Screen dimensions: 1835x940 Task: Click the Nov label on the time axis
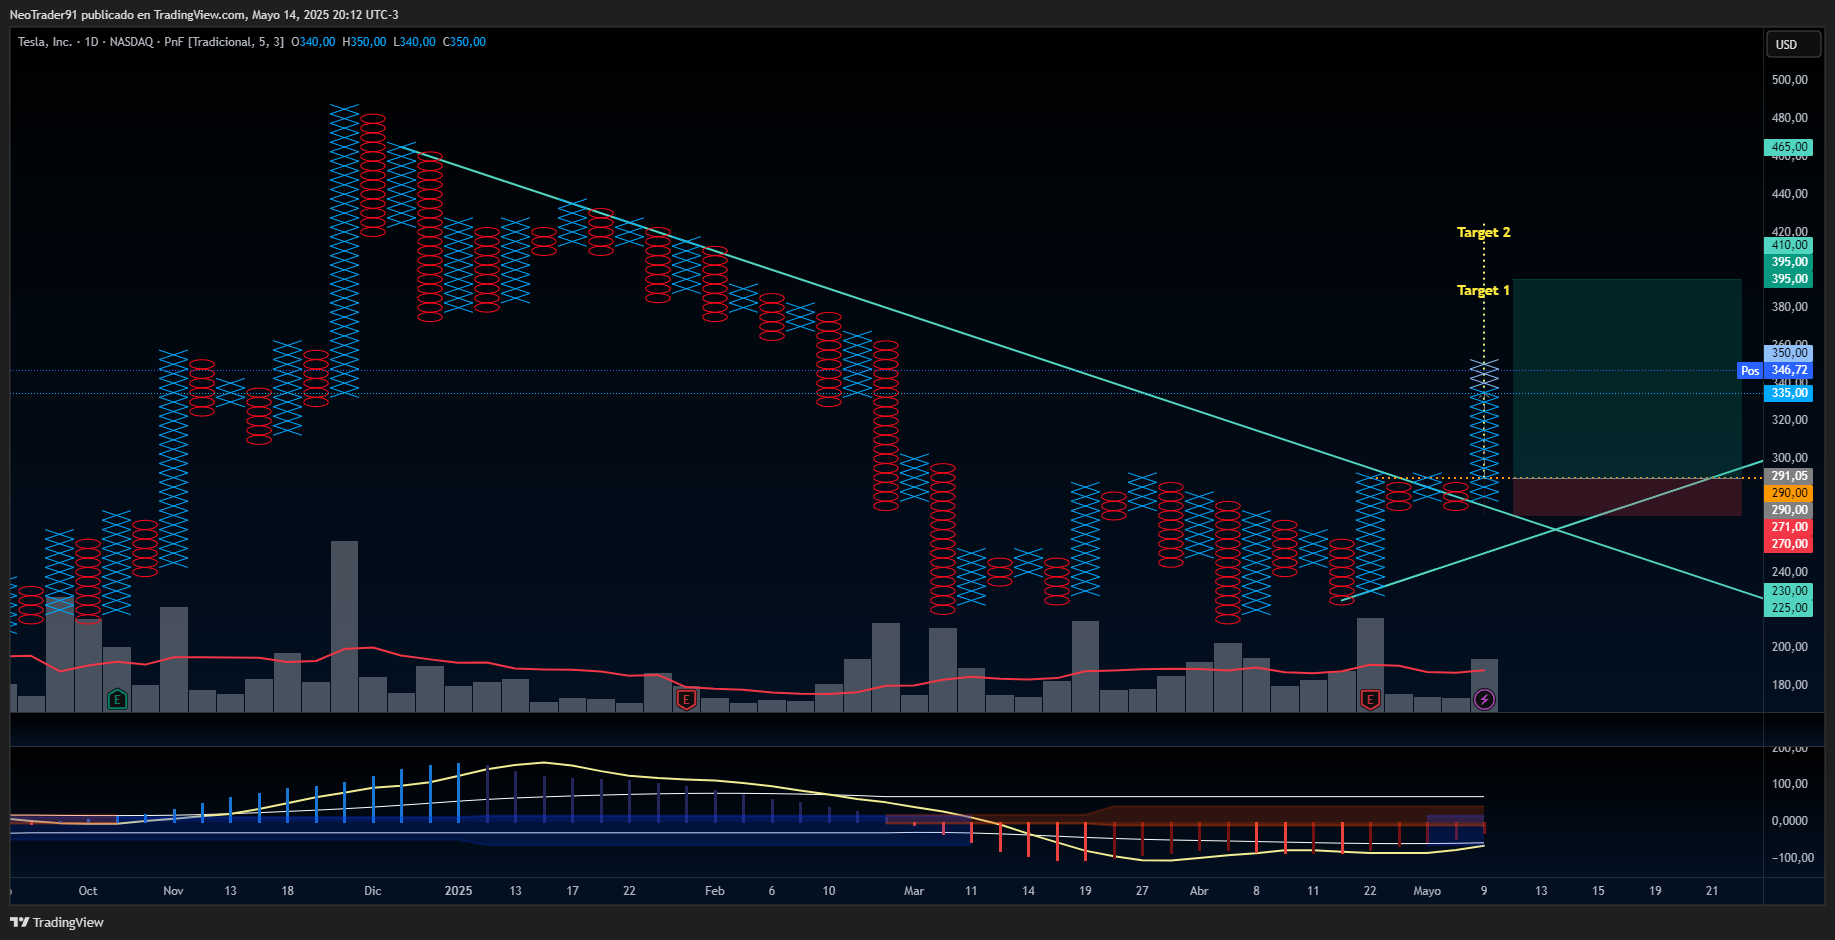click(173, 891)
